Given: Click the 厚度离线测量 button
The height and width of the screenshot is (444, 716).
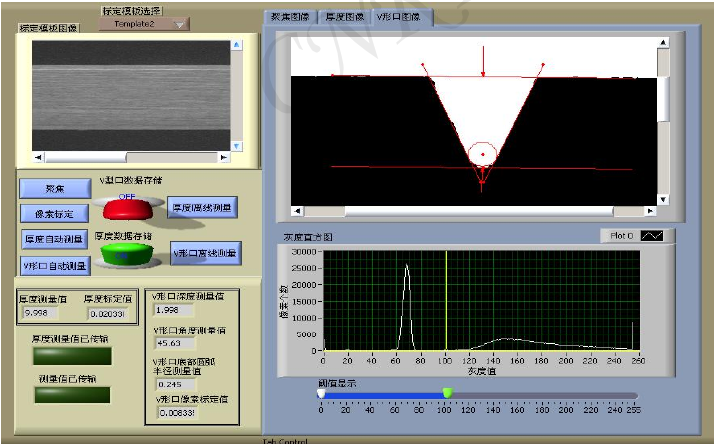Looking at the screenshot, I should pyautogui.click(x=202, y=208).
